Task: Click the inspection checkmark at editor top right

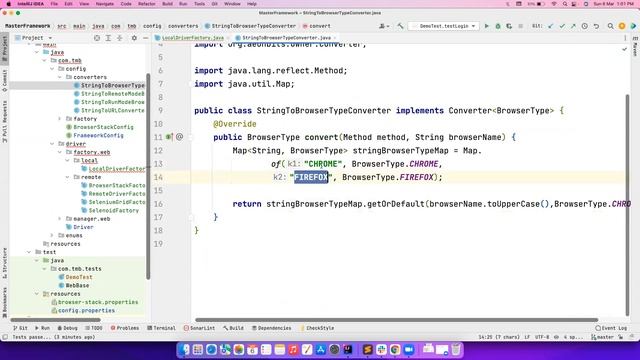Action: tap(624, 49)
